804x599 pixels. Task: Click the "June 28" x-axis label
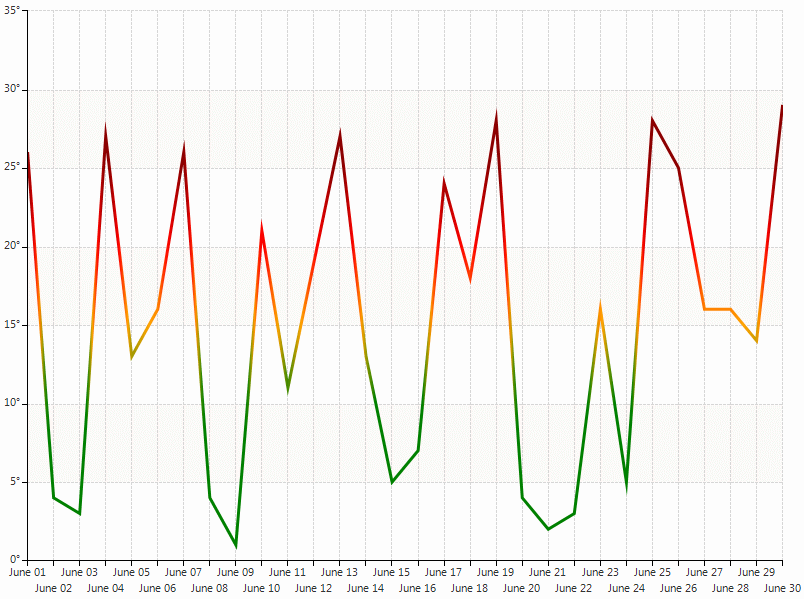pos(731,588)
